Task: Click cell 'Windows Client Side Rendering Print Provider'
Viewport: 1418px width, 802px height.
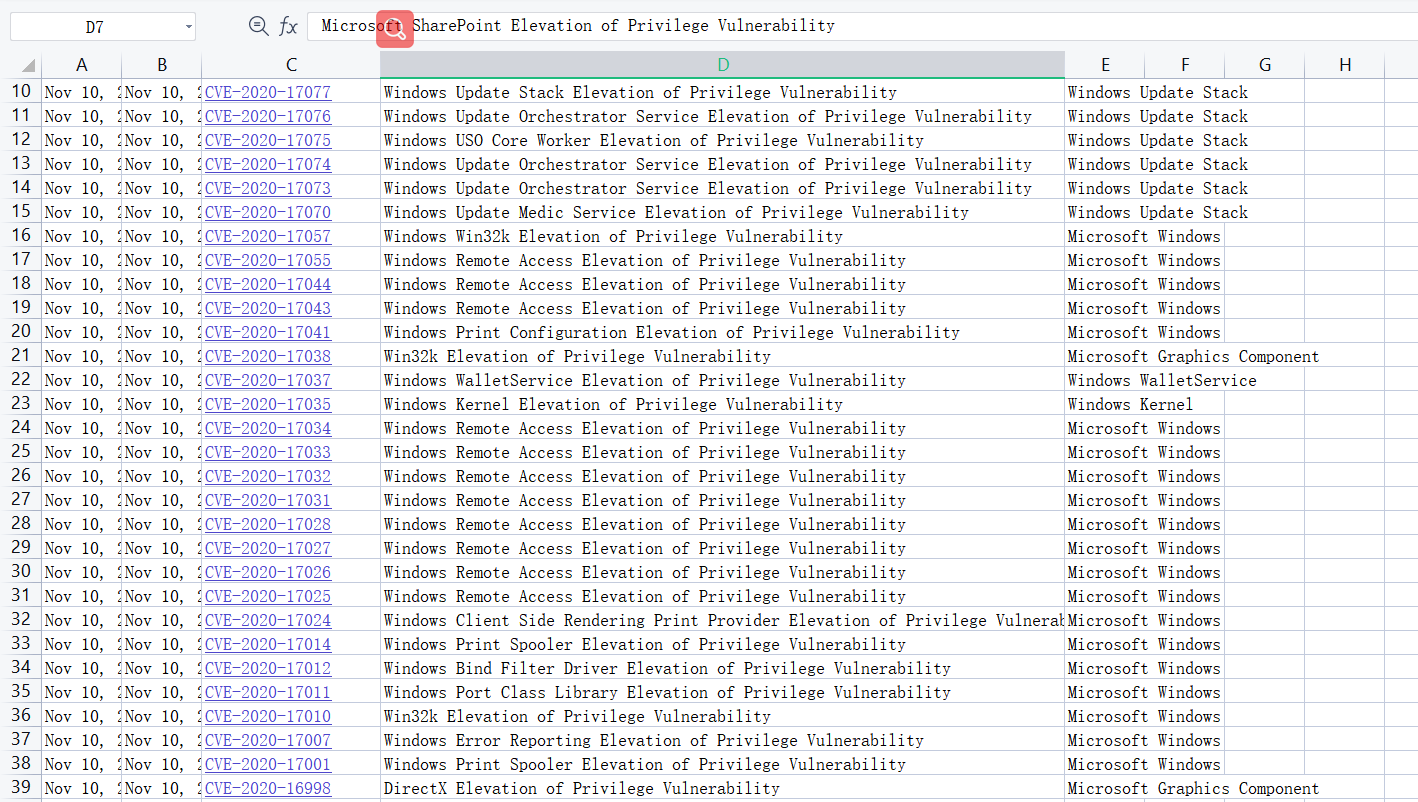Action: coord(723,620)
